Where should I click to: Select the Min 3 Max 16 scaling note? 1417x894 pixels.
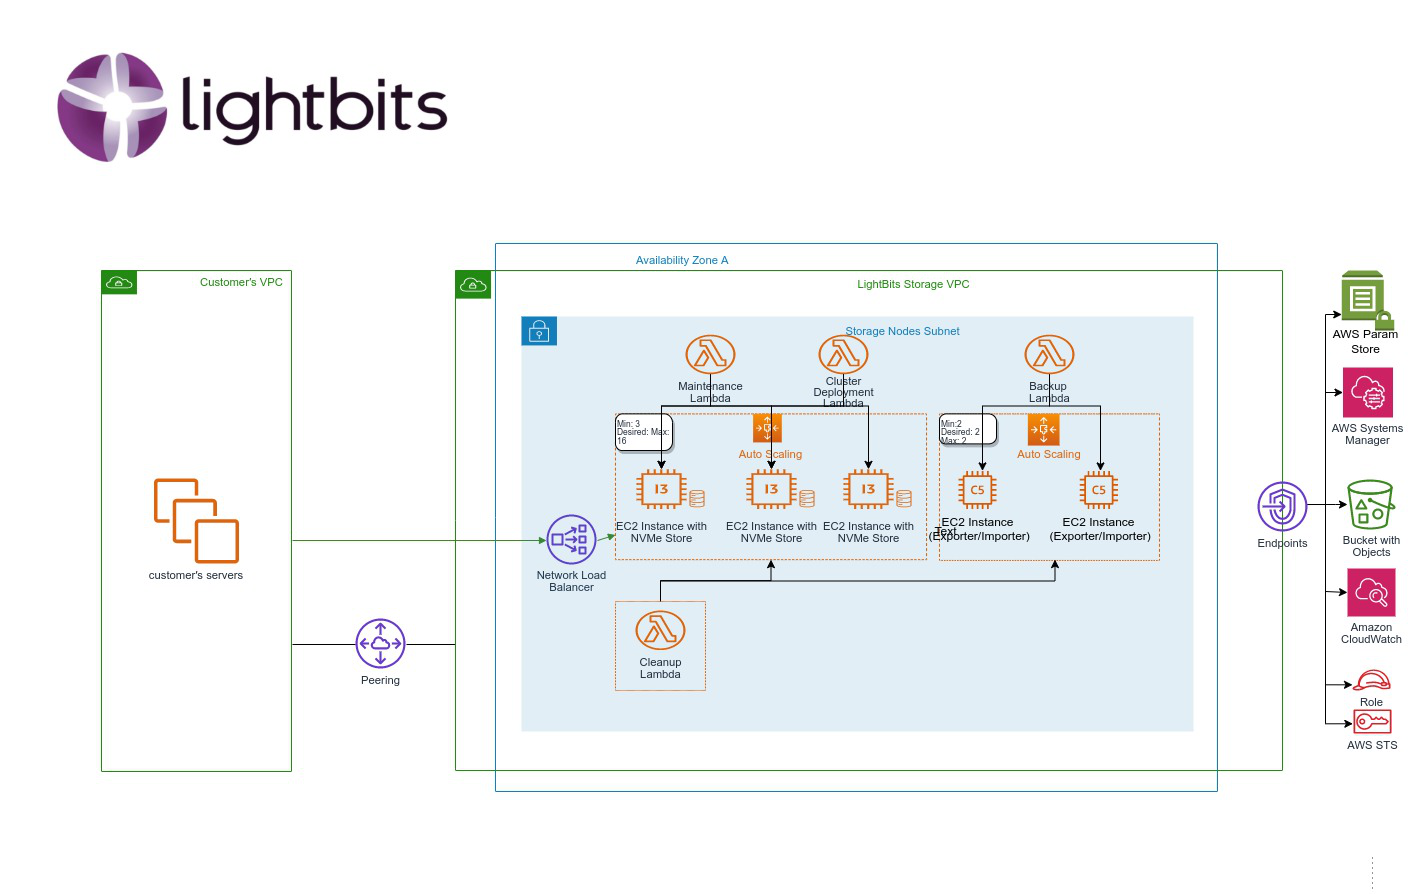click(x=644, y=433)
